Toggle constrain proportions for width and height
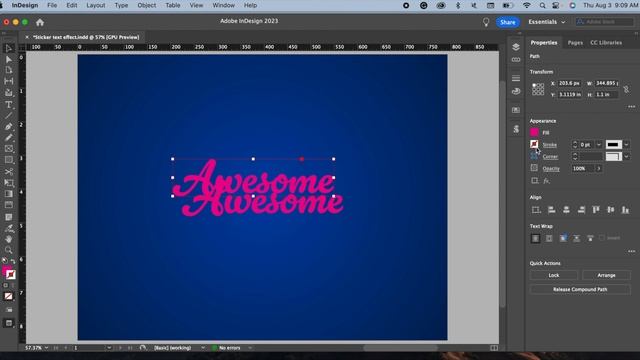640x360 pixels. [626, 89]
